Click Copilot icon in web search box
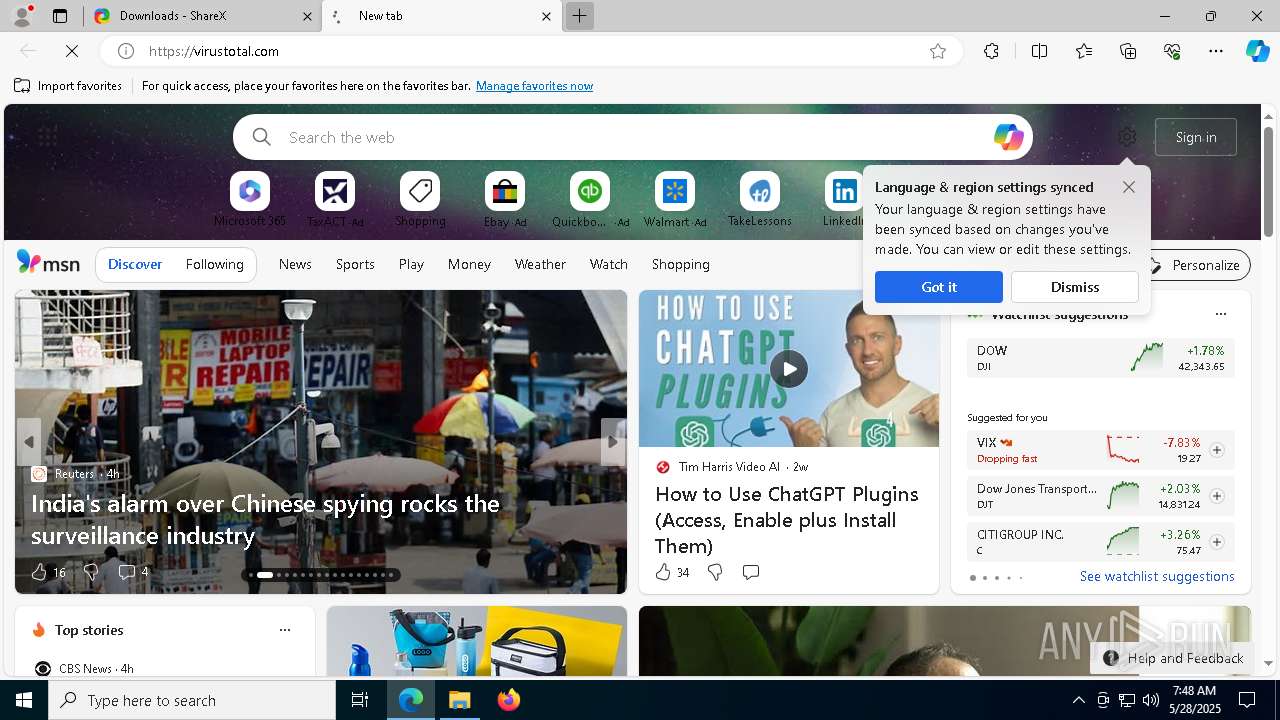This screenshot has height=720, width=1280. coord(1008,137)
